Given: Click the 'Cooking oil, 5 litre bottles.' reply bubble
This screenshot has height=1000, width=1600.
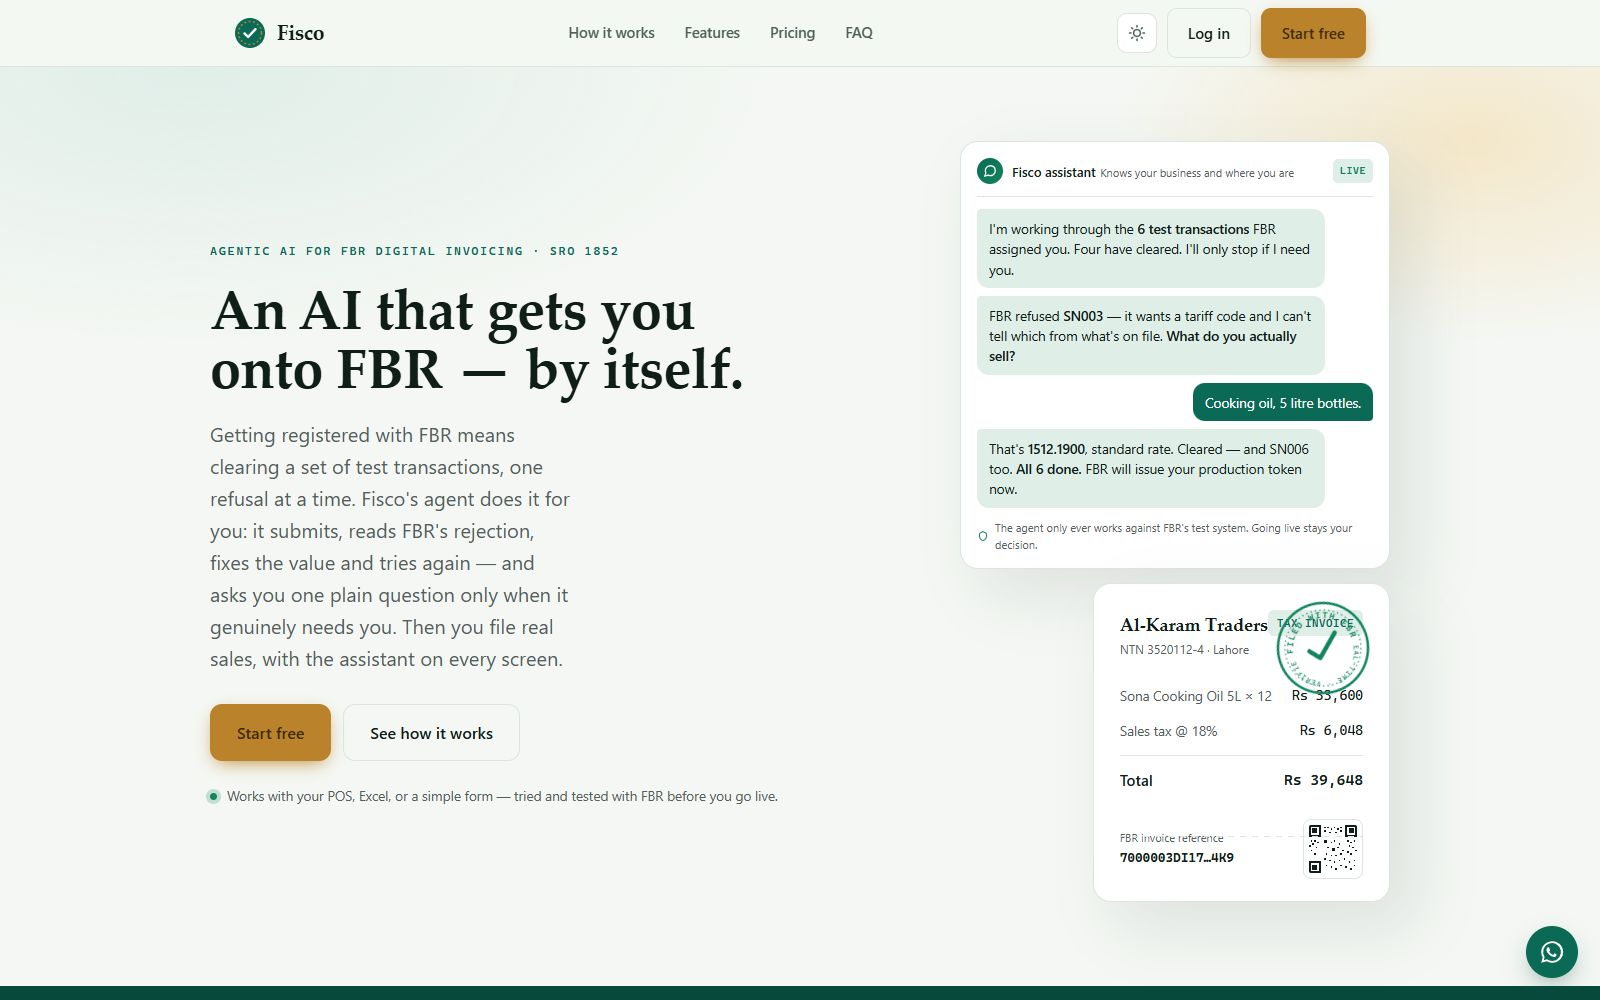Looking at the screenshot, I should [1282, 403].
